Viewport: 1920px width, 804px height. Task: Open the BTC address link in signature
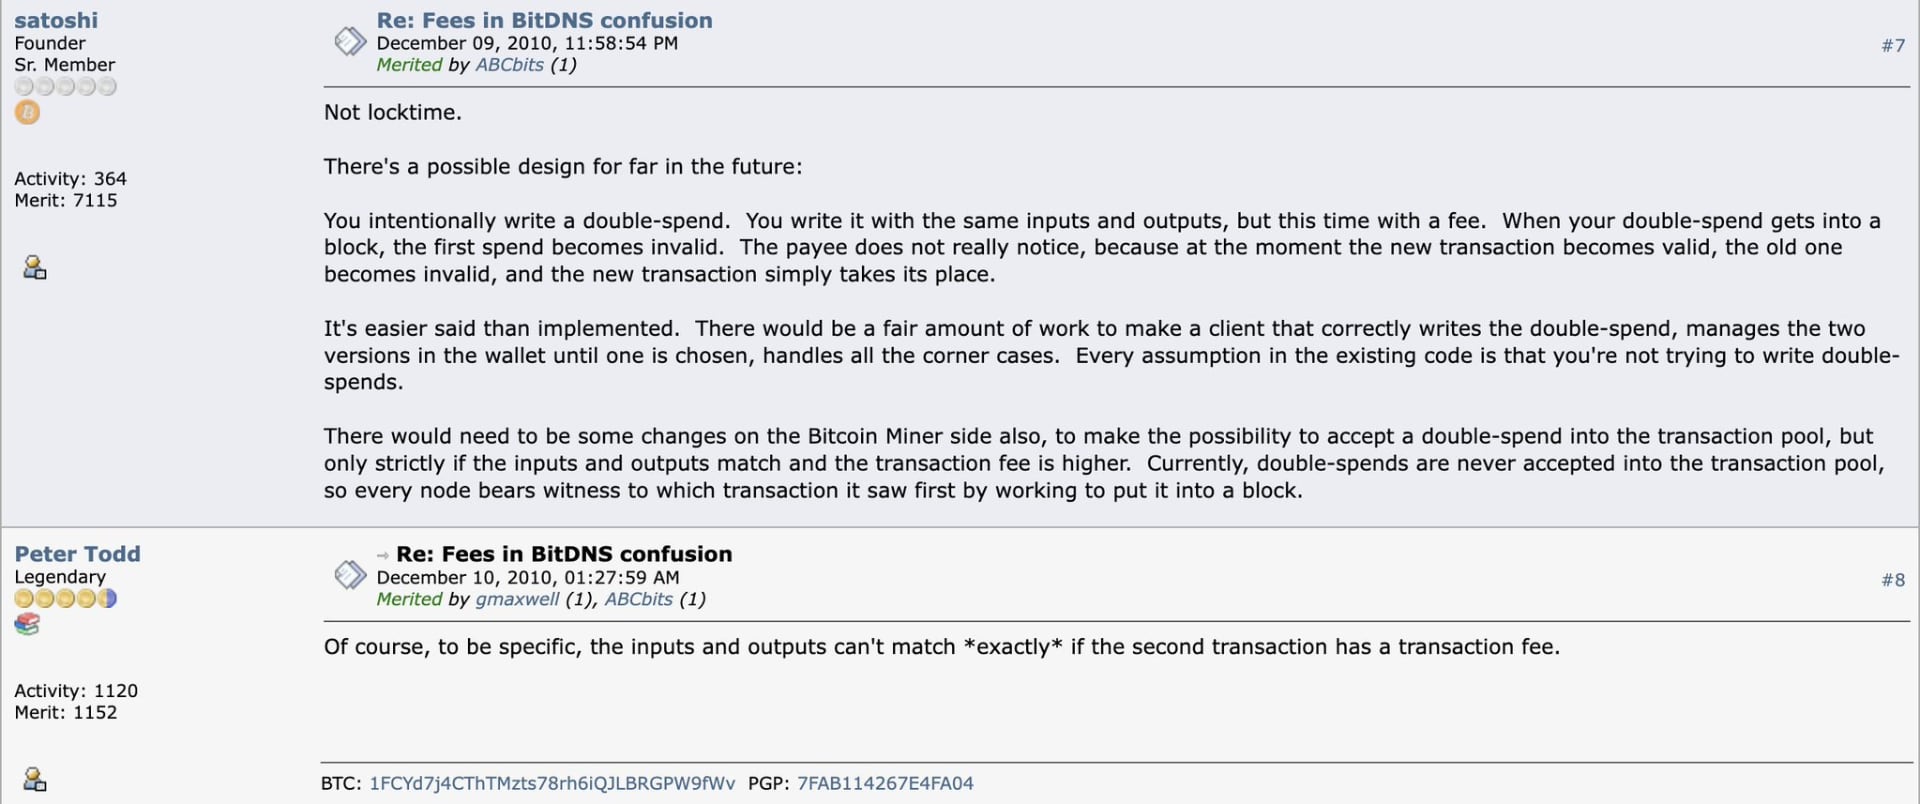click(x=552, y=784)
